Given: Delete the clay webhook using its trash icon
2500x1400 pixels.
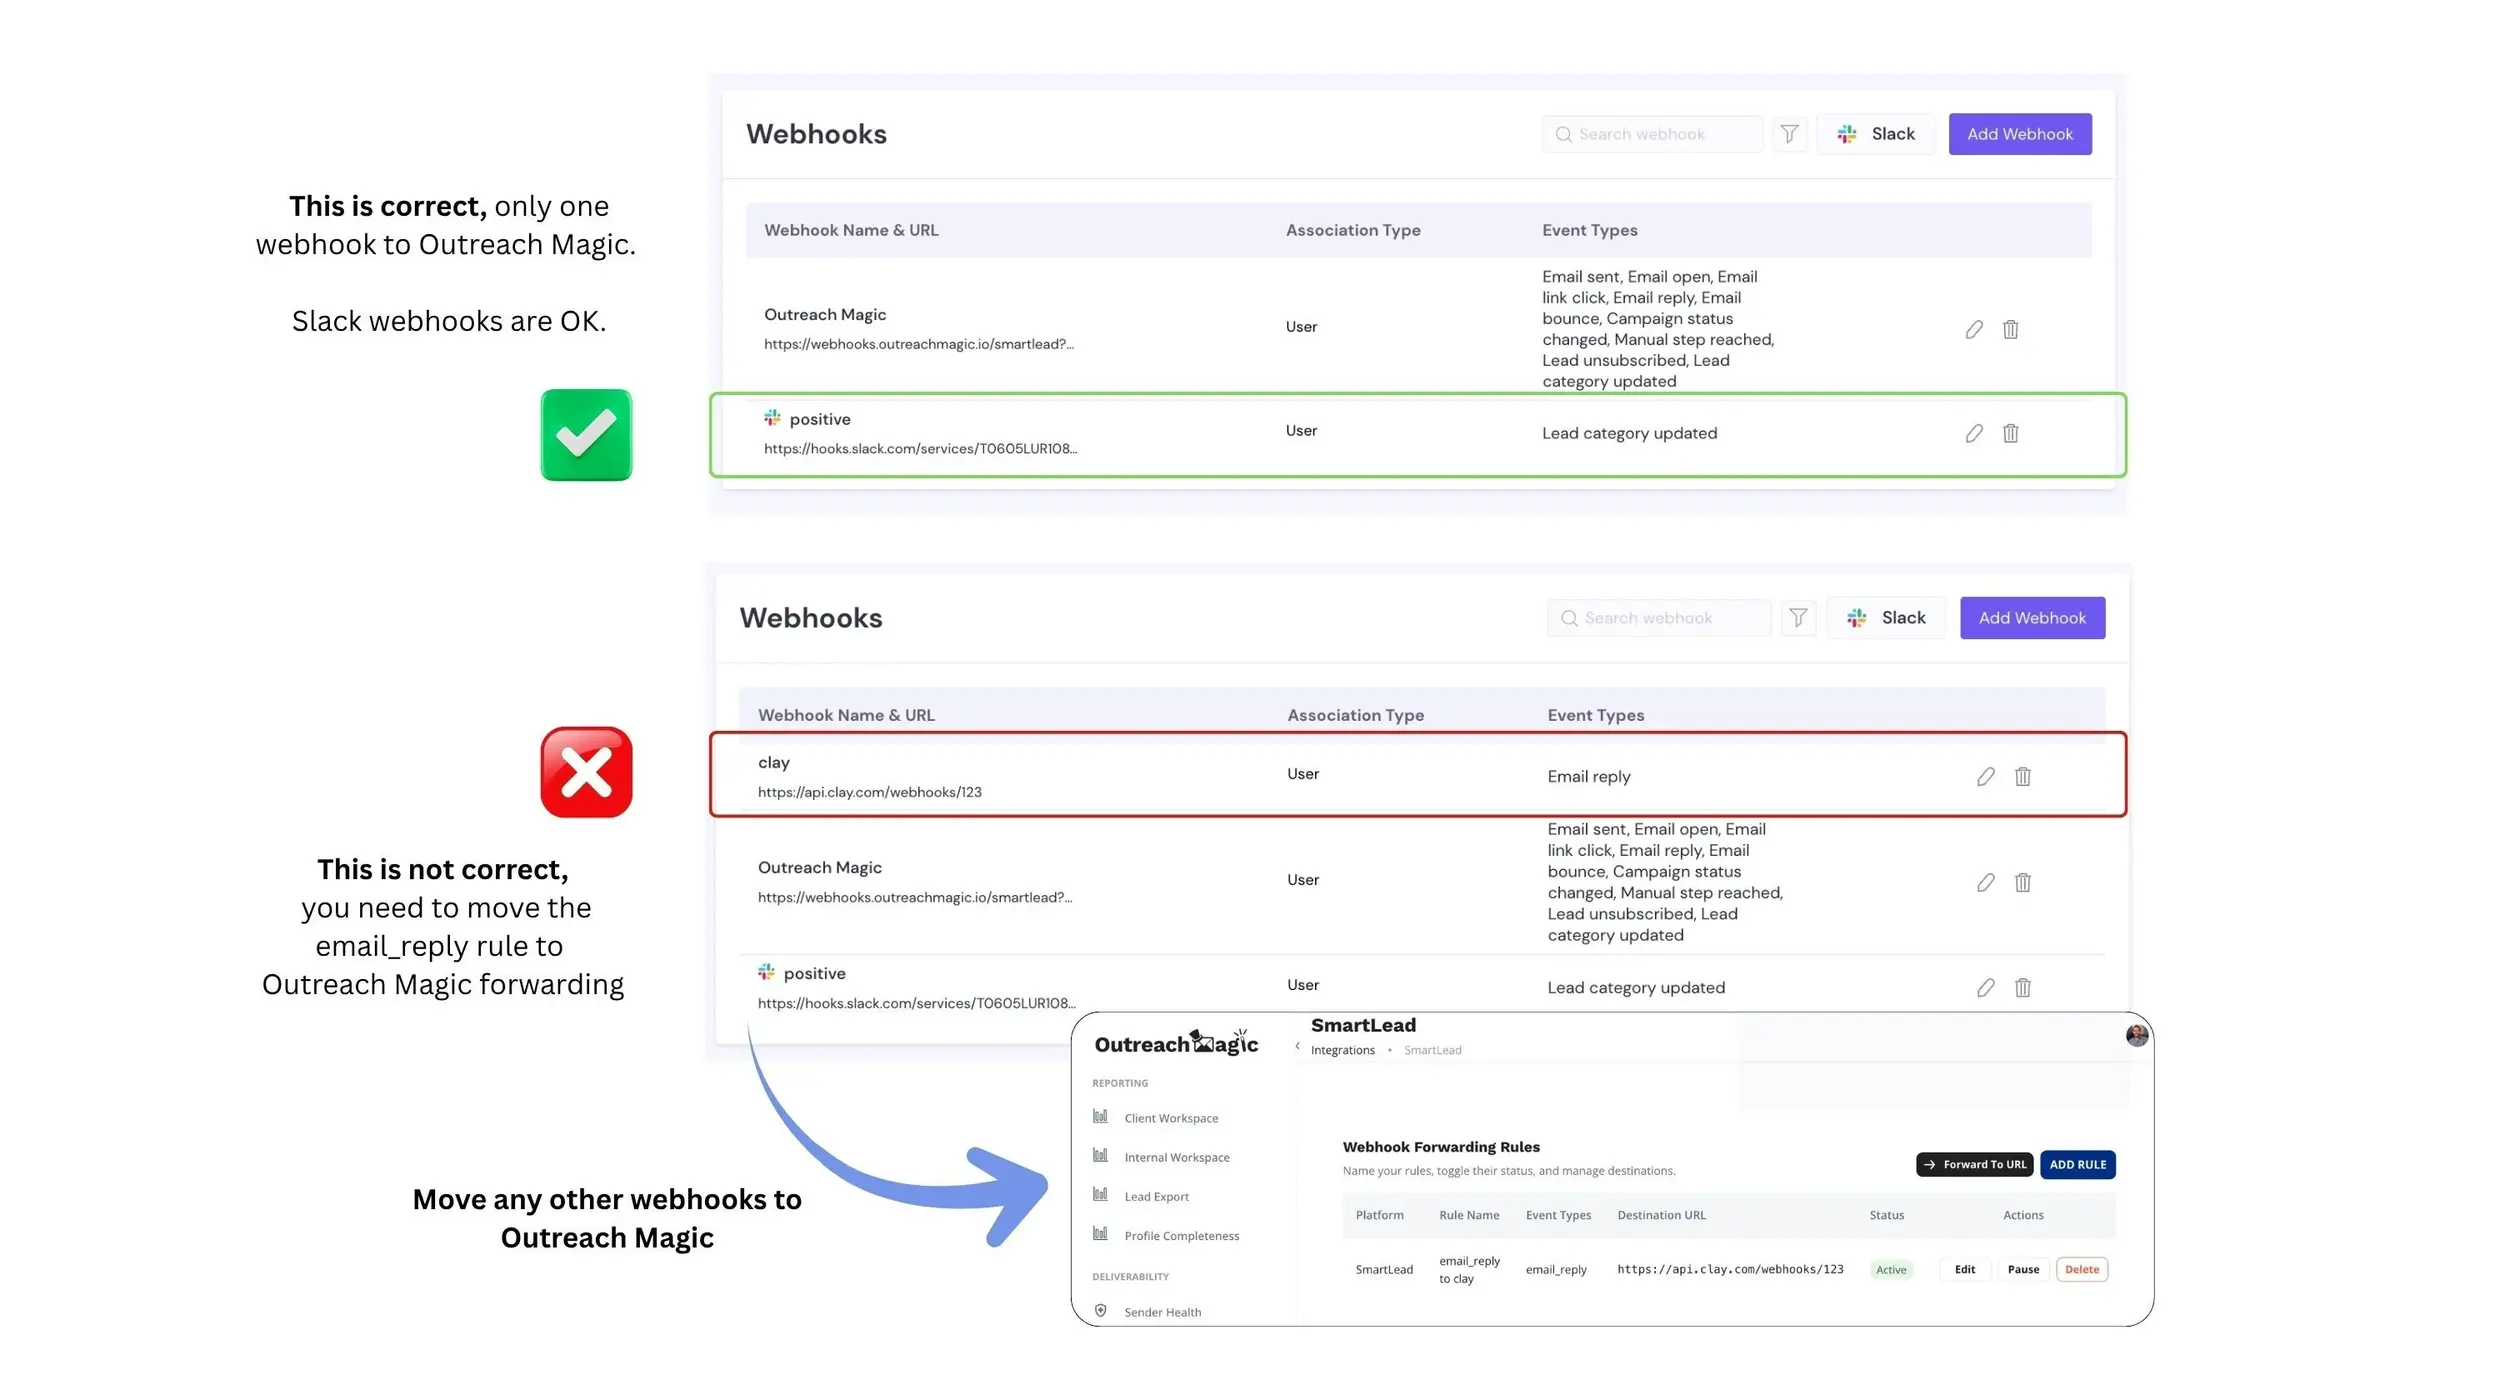Looking at the screenshot, I should click(2023, 776).
